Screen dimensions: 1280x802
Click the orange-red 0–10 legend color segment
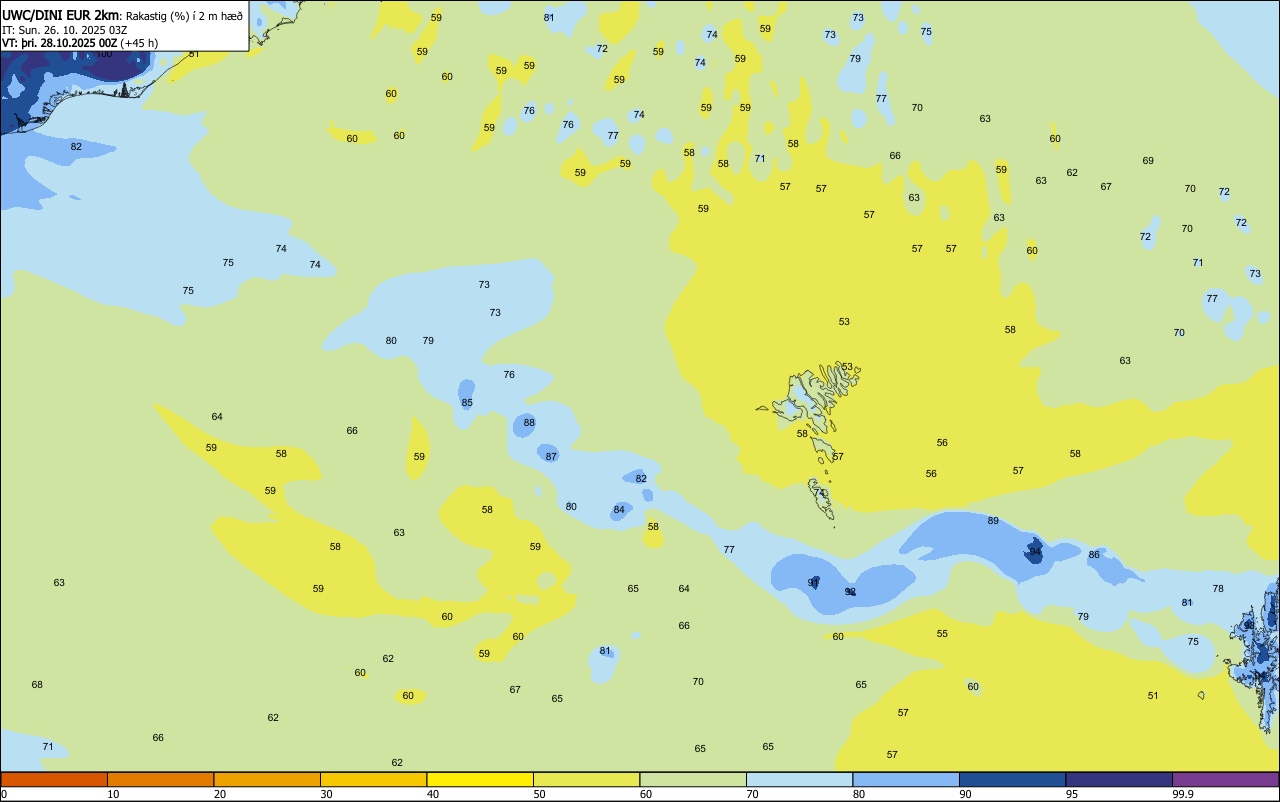click(54, 779)
